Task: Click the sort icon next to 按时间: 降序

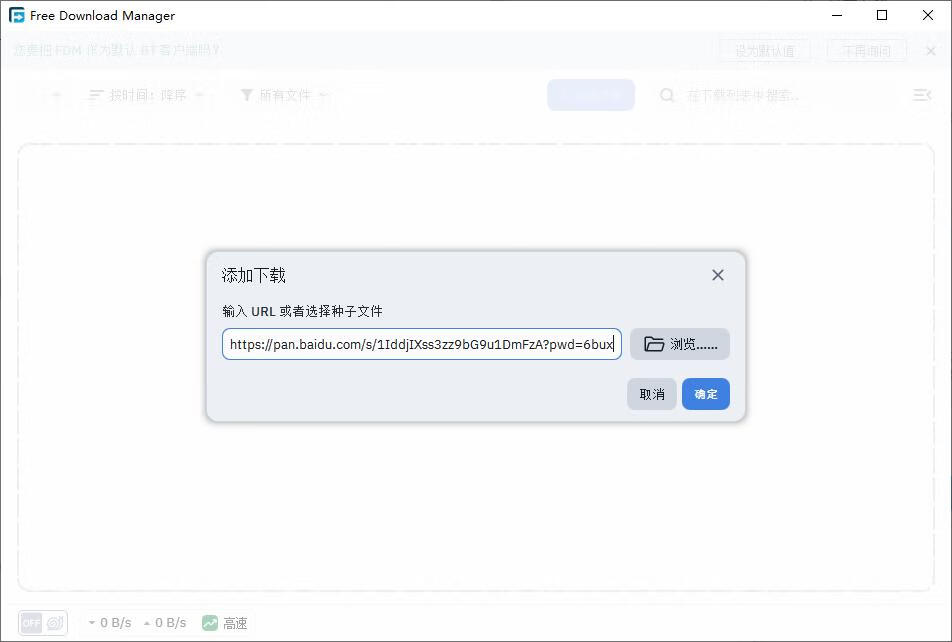Action: point(96,94)
